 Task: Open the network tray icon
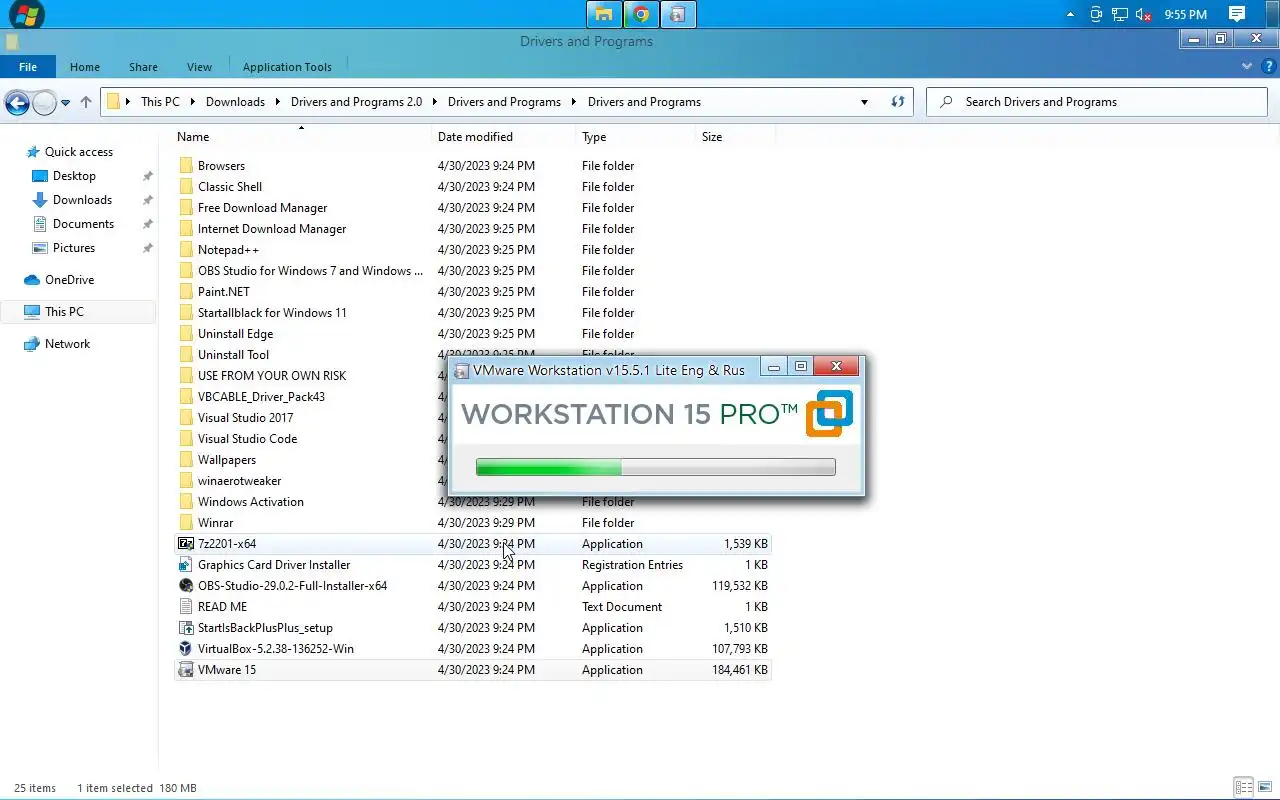[x=1120, y=14]
